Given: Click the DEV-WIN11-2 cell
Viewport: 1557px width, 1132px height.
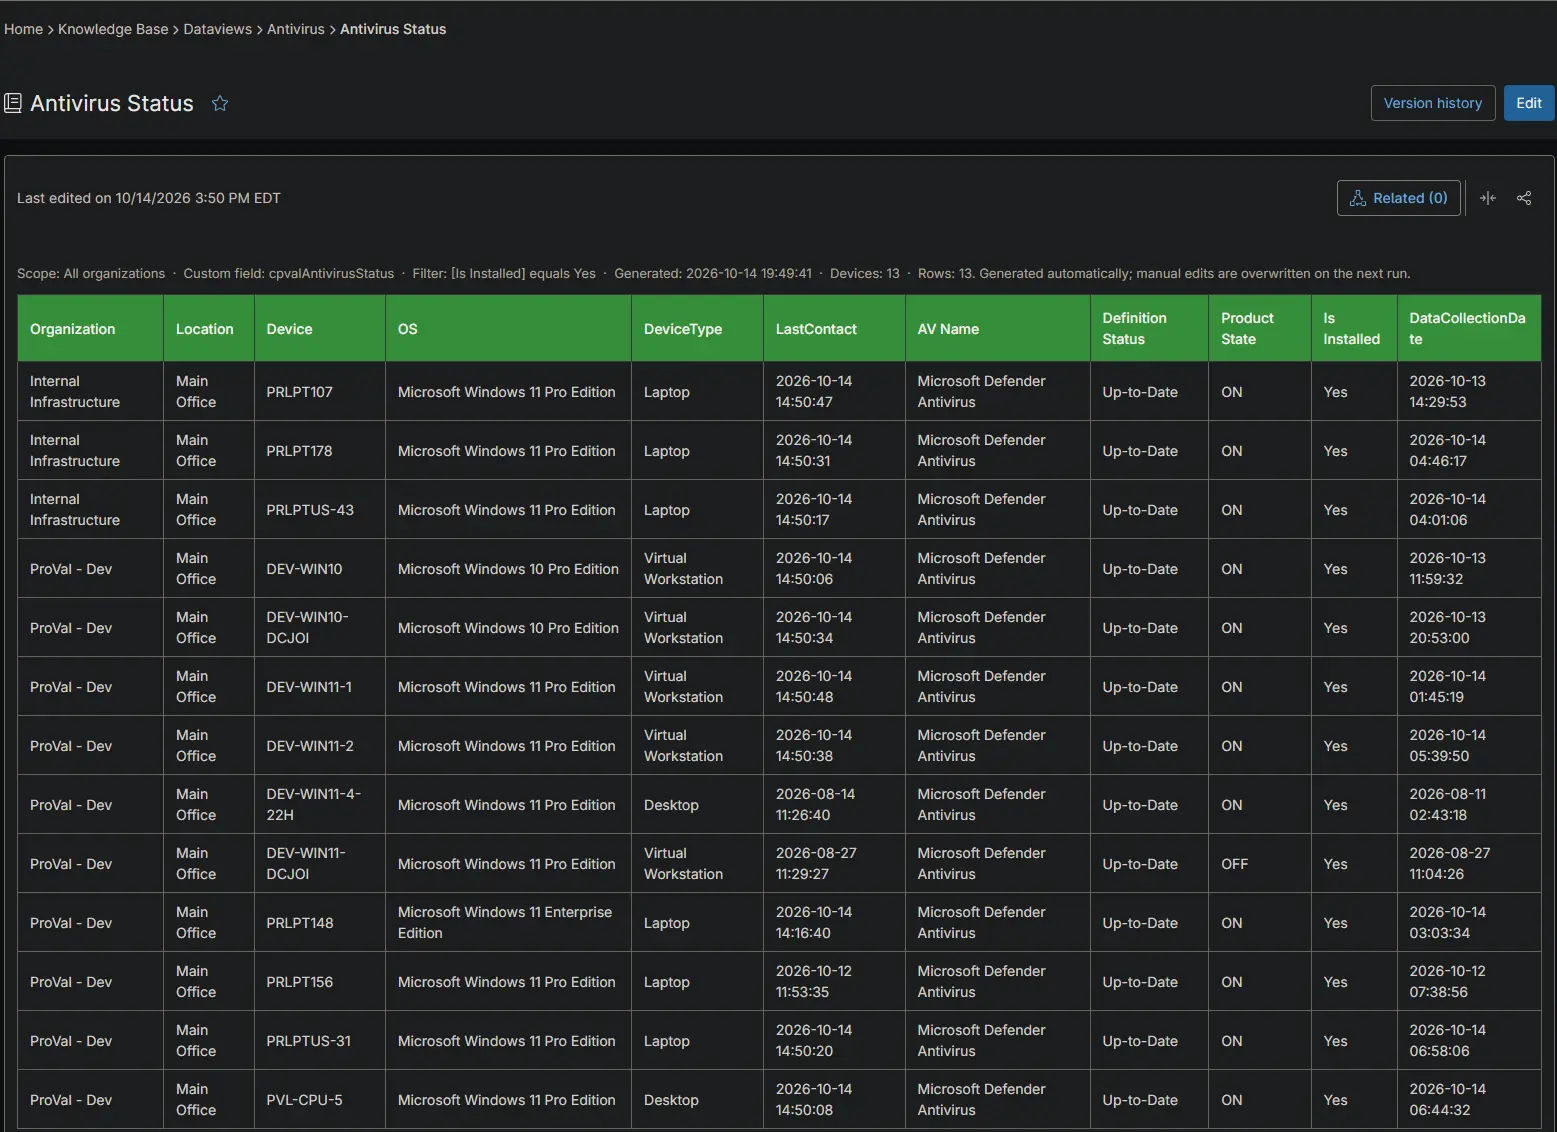Looking at the screenshot, I should 320,745.
